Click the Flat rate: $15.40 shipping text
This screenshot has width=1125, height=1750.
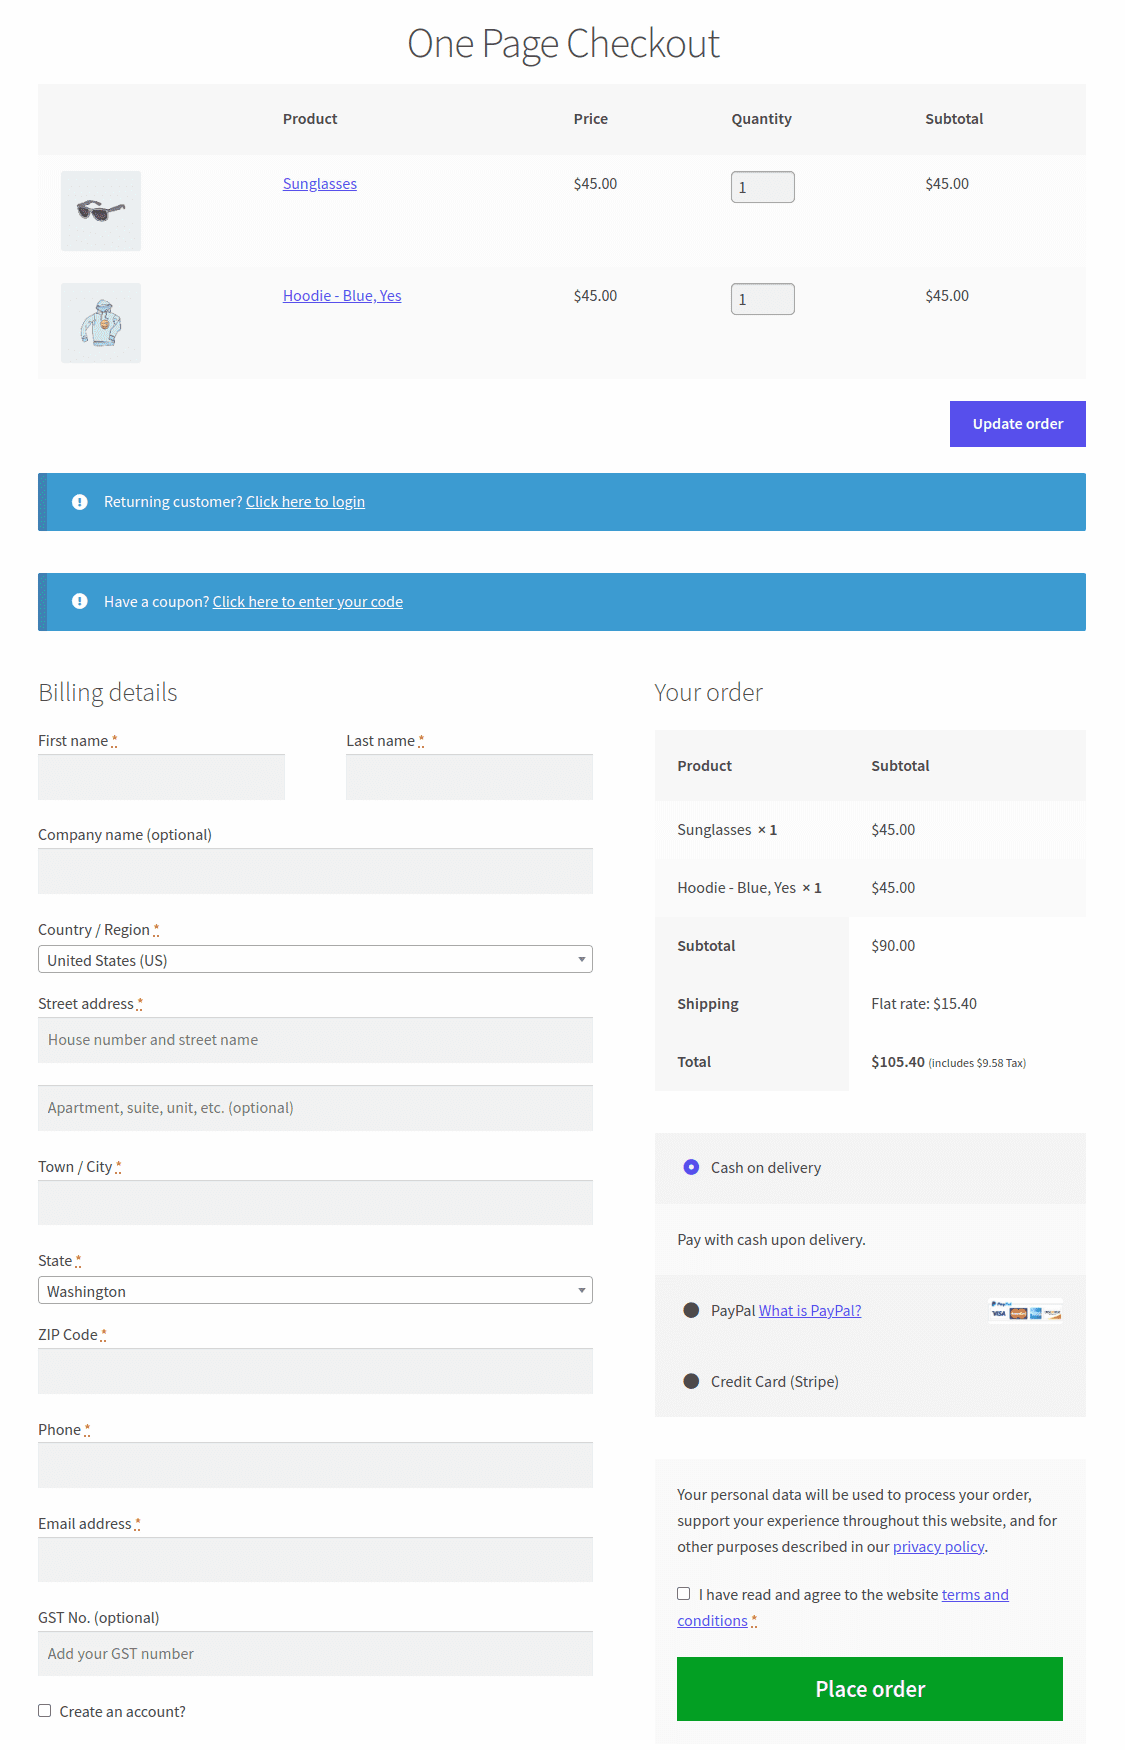tap(924, 1004)
